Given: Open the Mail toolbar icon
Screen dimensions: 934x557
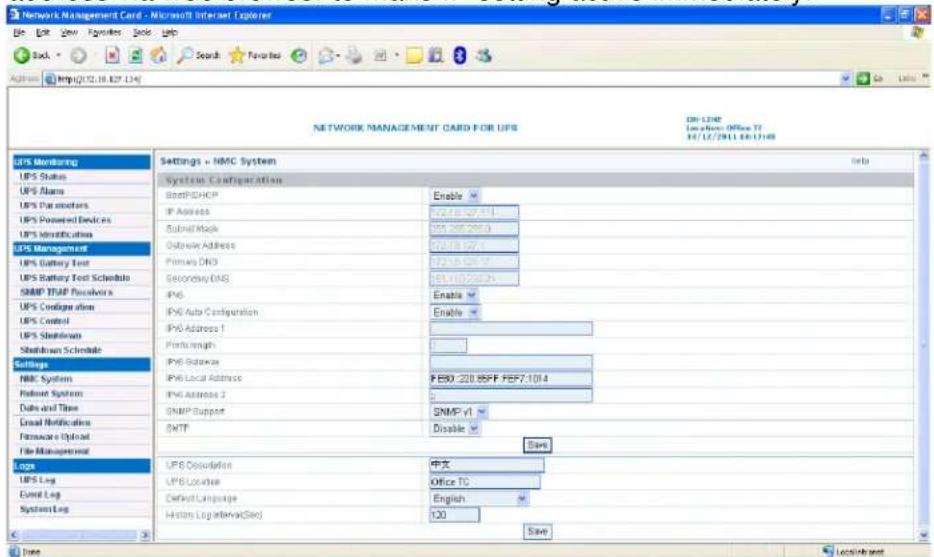Looking at the screenshot, I should click(326, 55).
